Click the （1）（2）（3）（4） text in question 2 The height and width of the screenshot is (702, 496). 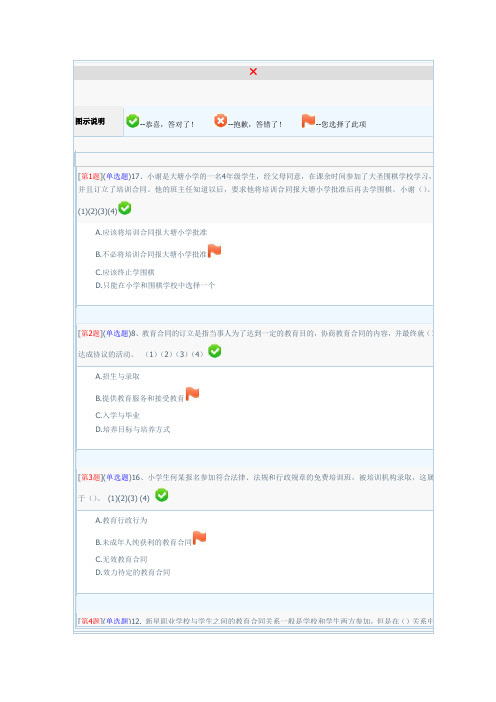click(x=174, y=354)
